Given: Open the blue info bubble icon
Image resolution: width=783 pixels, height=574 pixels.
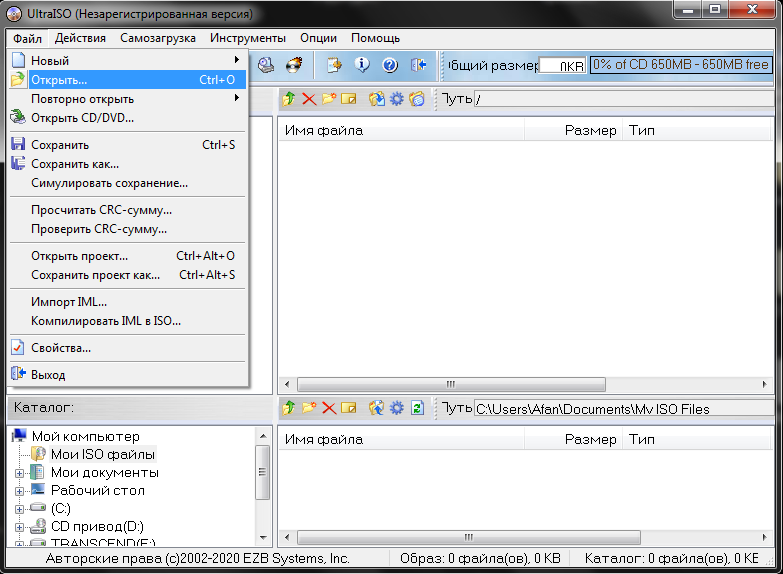Looking at the screenshot, I should click(x=362, y=65).
